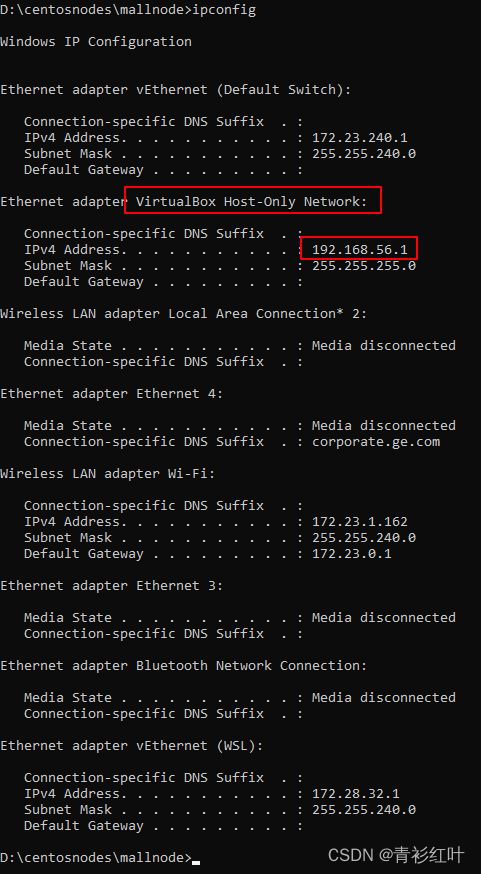Click the CSDN watermark in the corner
This screenshot has width=481, height=874.
(396, 854)
